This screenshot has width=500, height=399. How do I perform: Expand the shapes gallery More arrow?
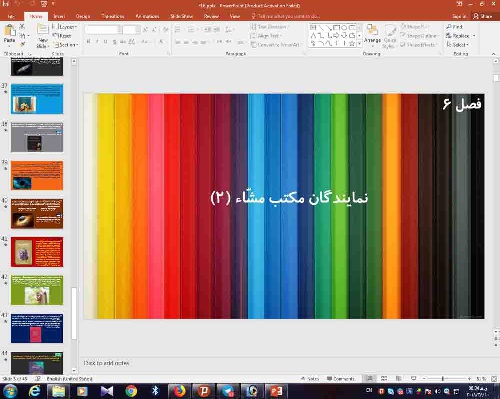point(359,43)
